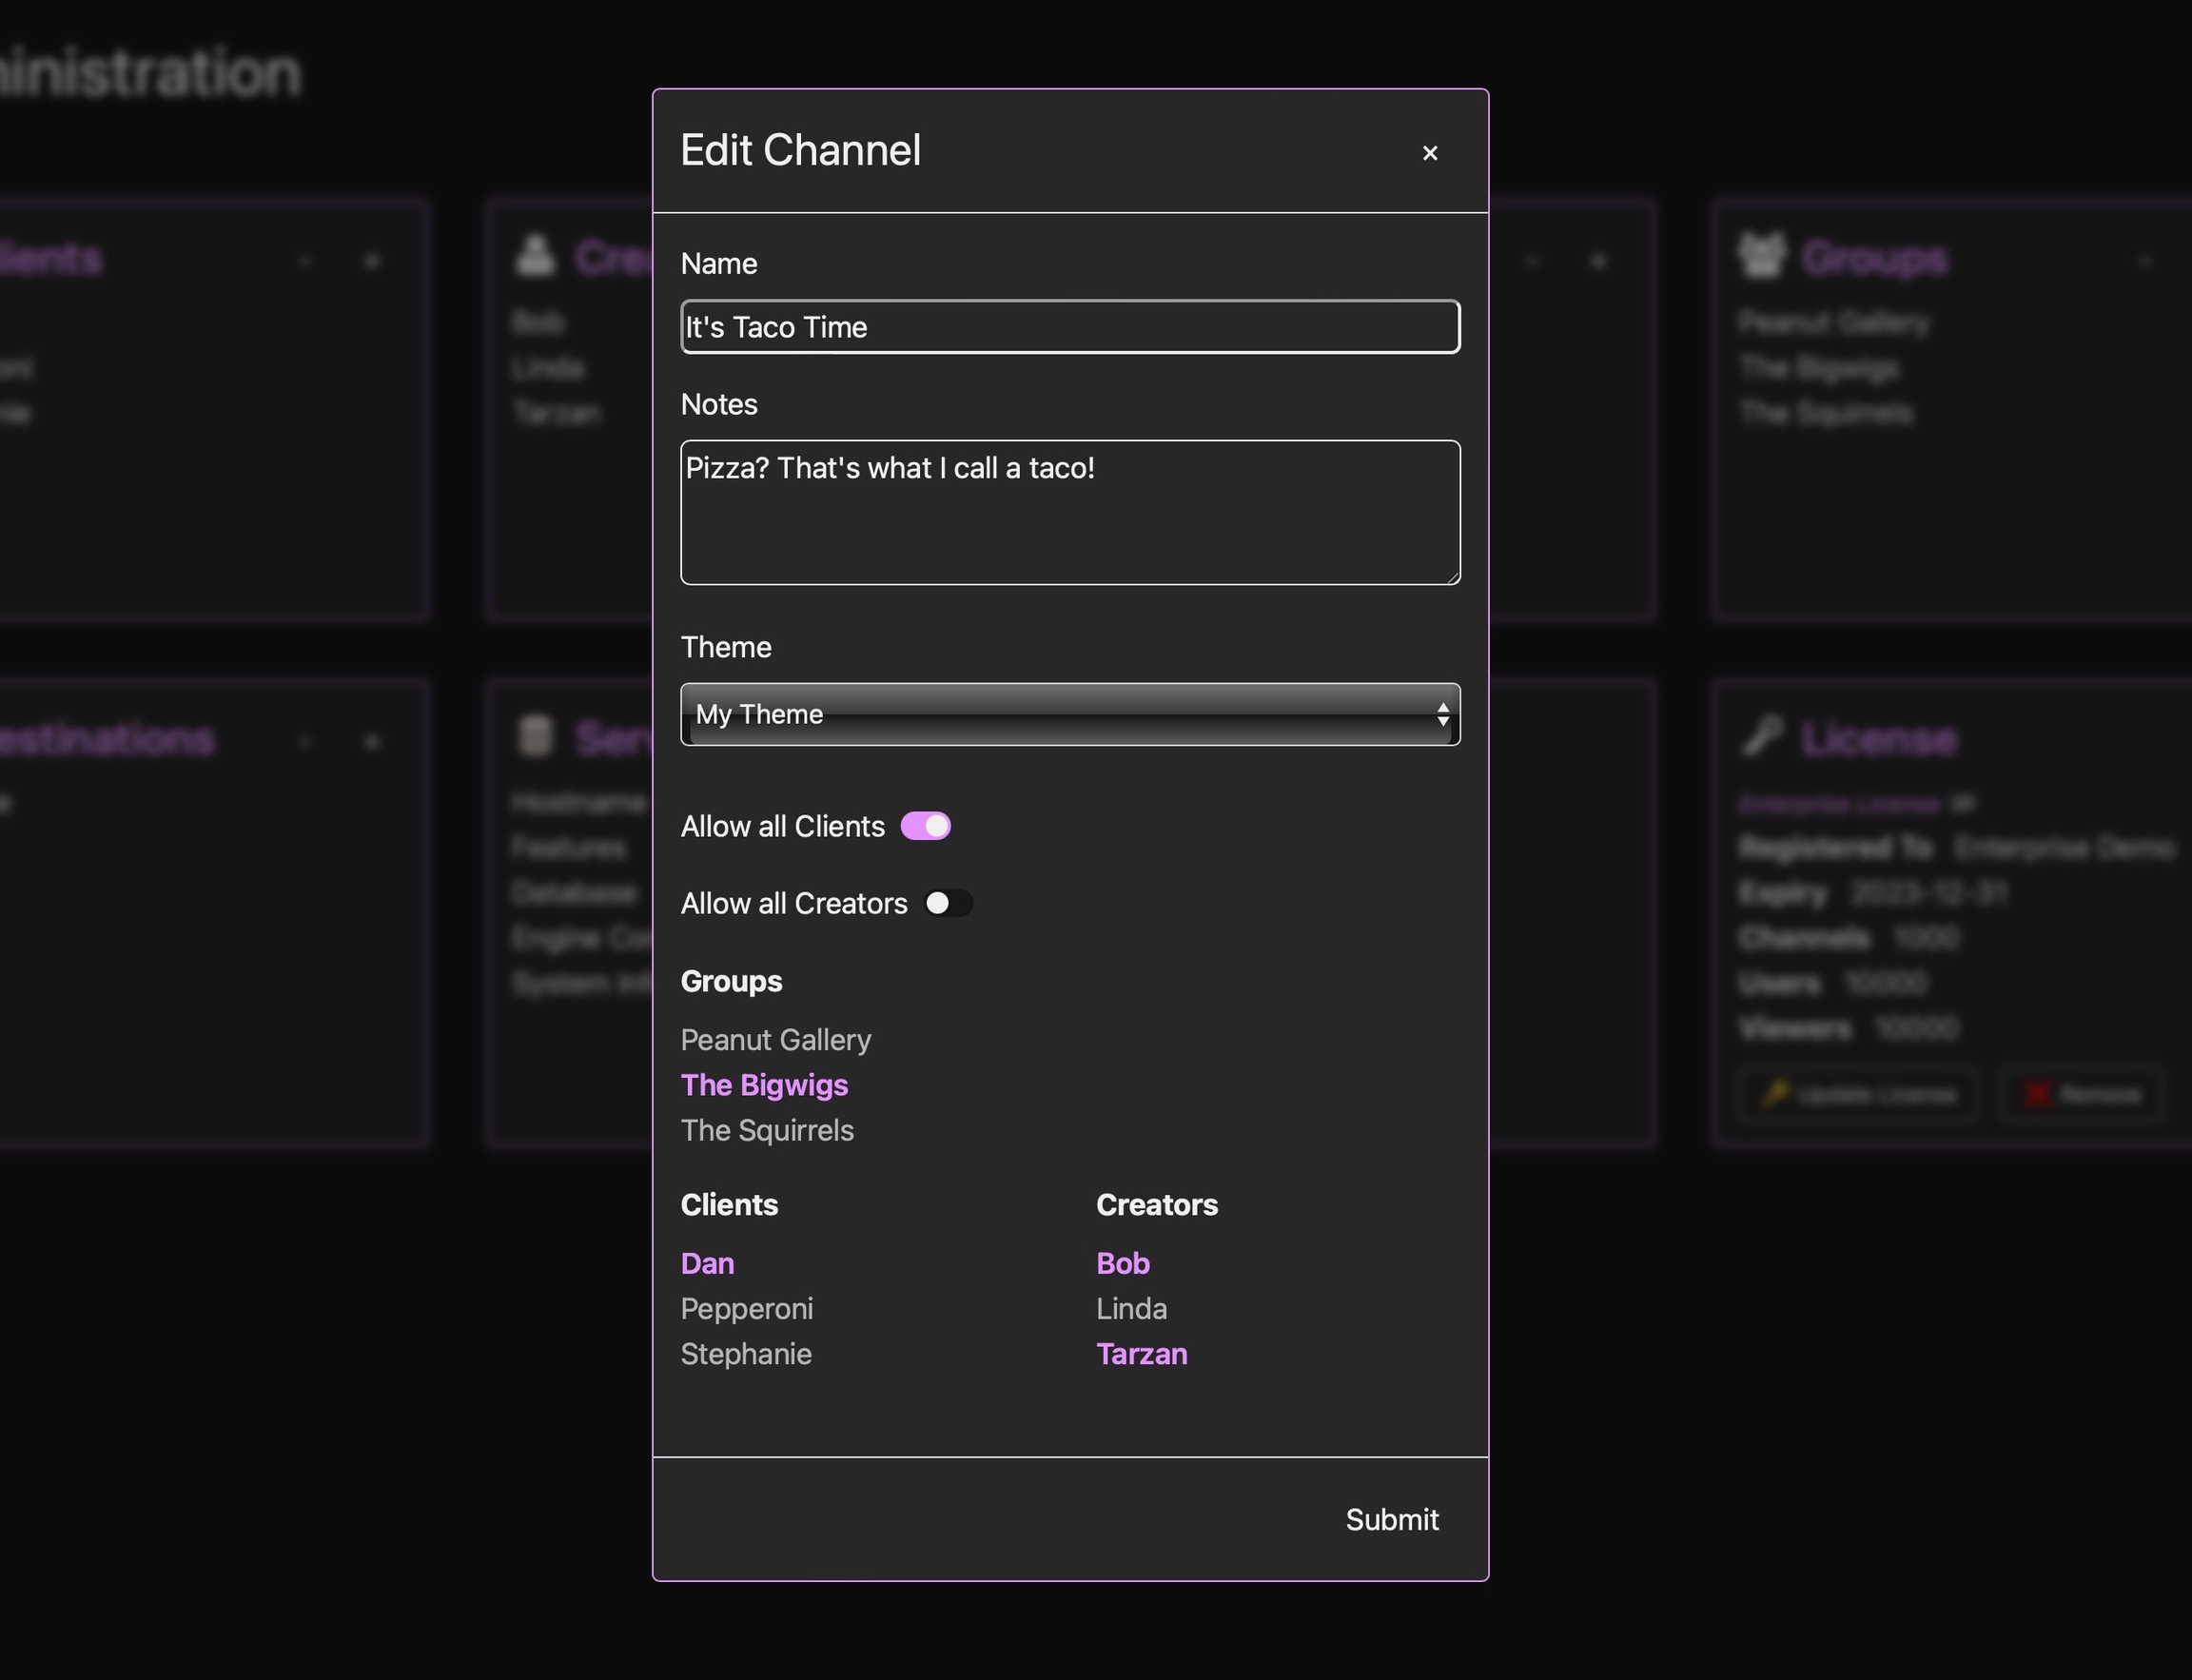The image size is (2192, 1680).
Task: Select client Pepperoni
Action: pyautogui.click(x=746, y=1308)
